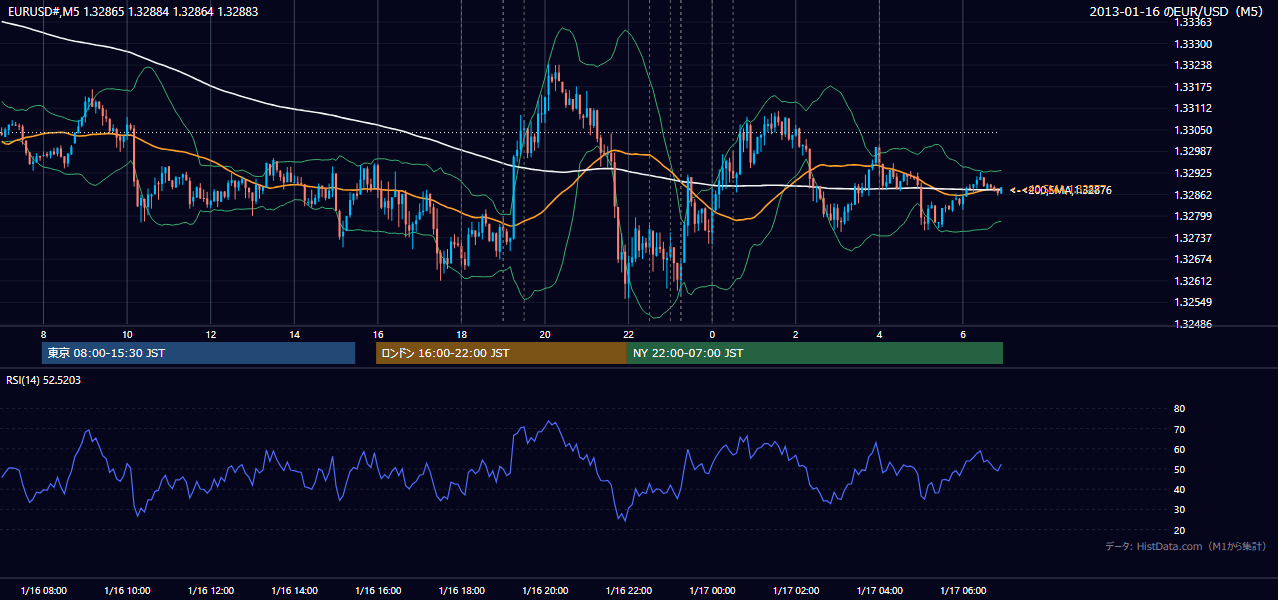Viewport: 1278px width, 600px height.
Task: Click the 1.32737 price axis label
Action: [1192, 238]
